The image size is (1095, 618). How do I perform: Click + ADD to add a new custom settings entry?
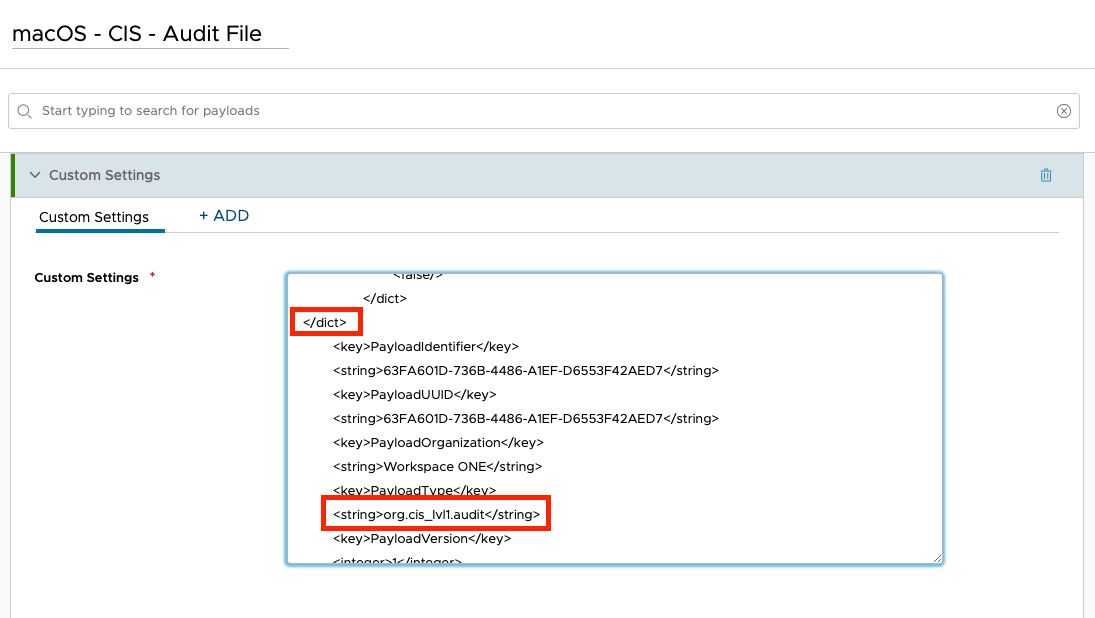tap(224, 215)
